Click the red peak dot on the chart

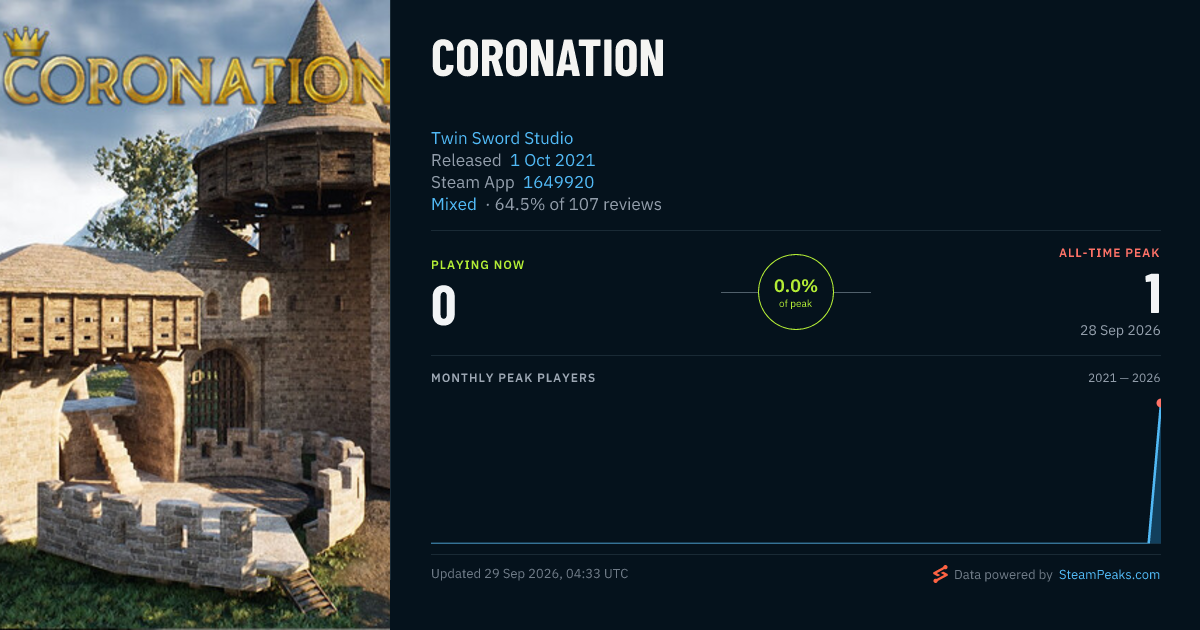coord(1159,403)
